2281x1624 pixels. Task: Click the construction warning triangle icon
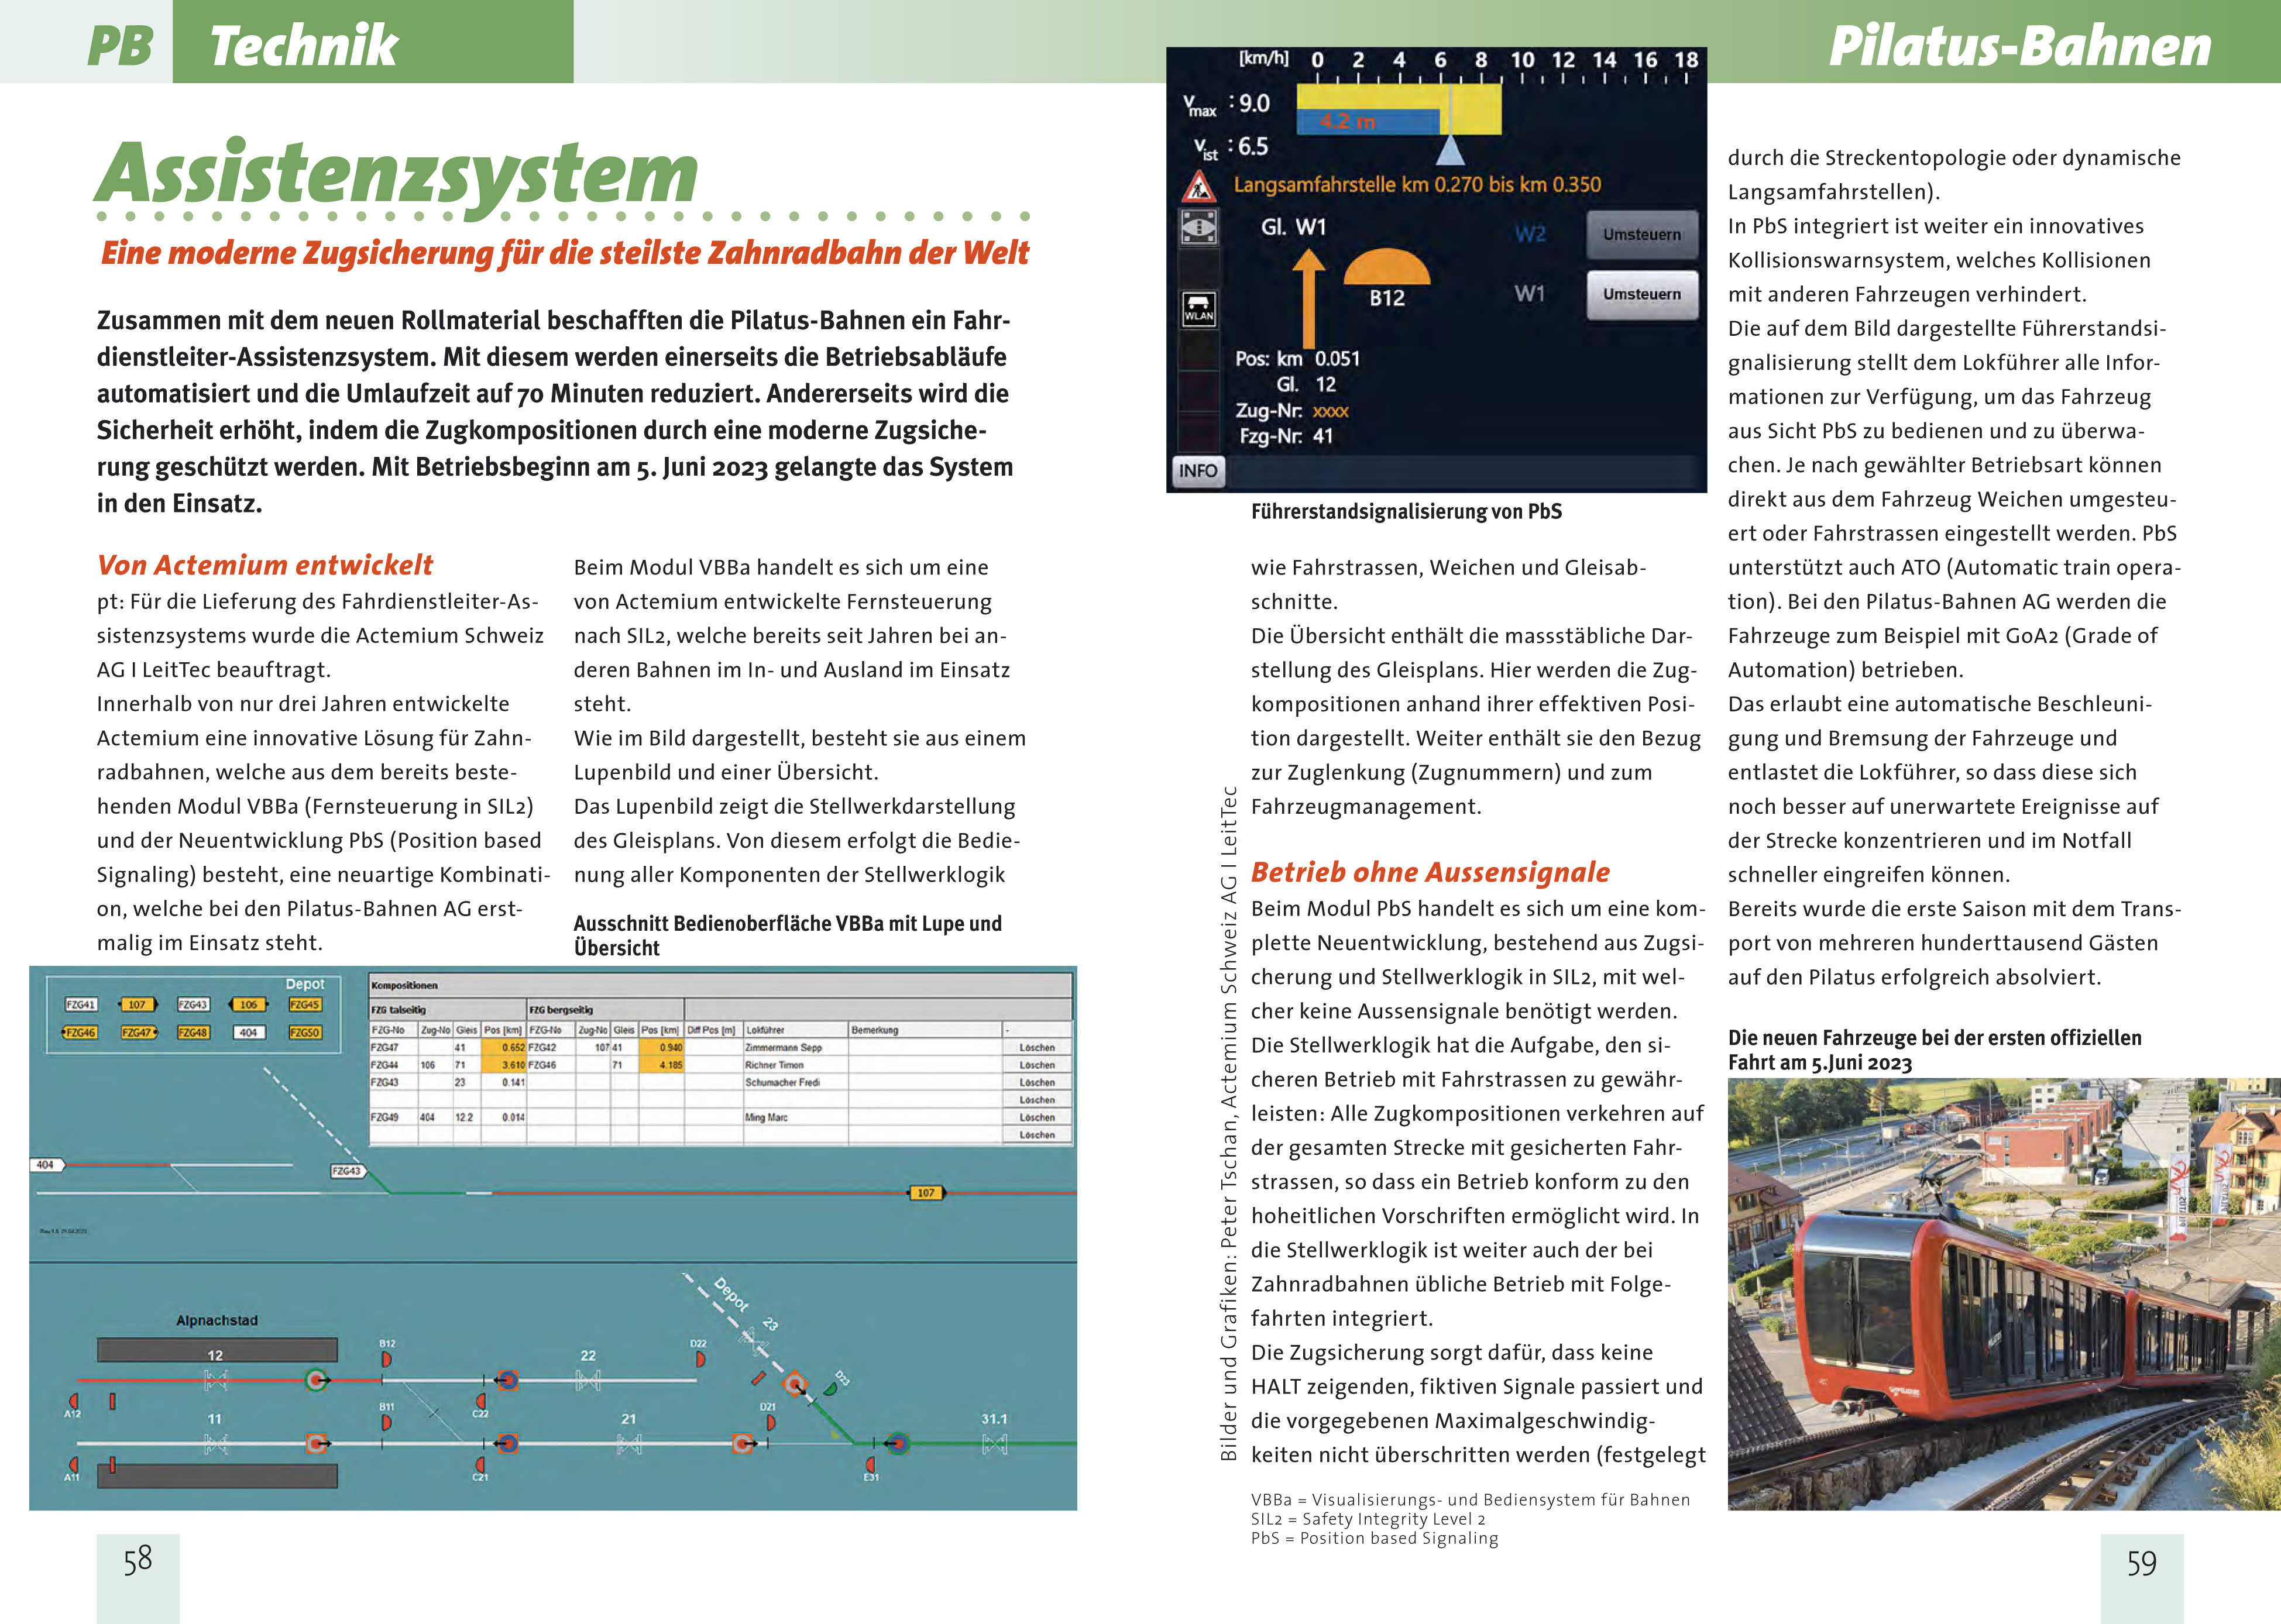coord(1198,186)
